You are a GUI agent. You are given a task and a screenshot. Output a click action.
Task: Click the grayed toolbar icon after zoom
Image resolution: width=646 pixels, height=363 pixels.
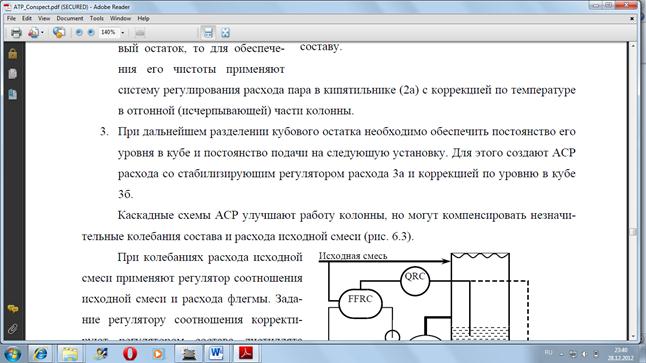(140, 33)
